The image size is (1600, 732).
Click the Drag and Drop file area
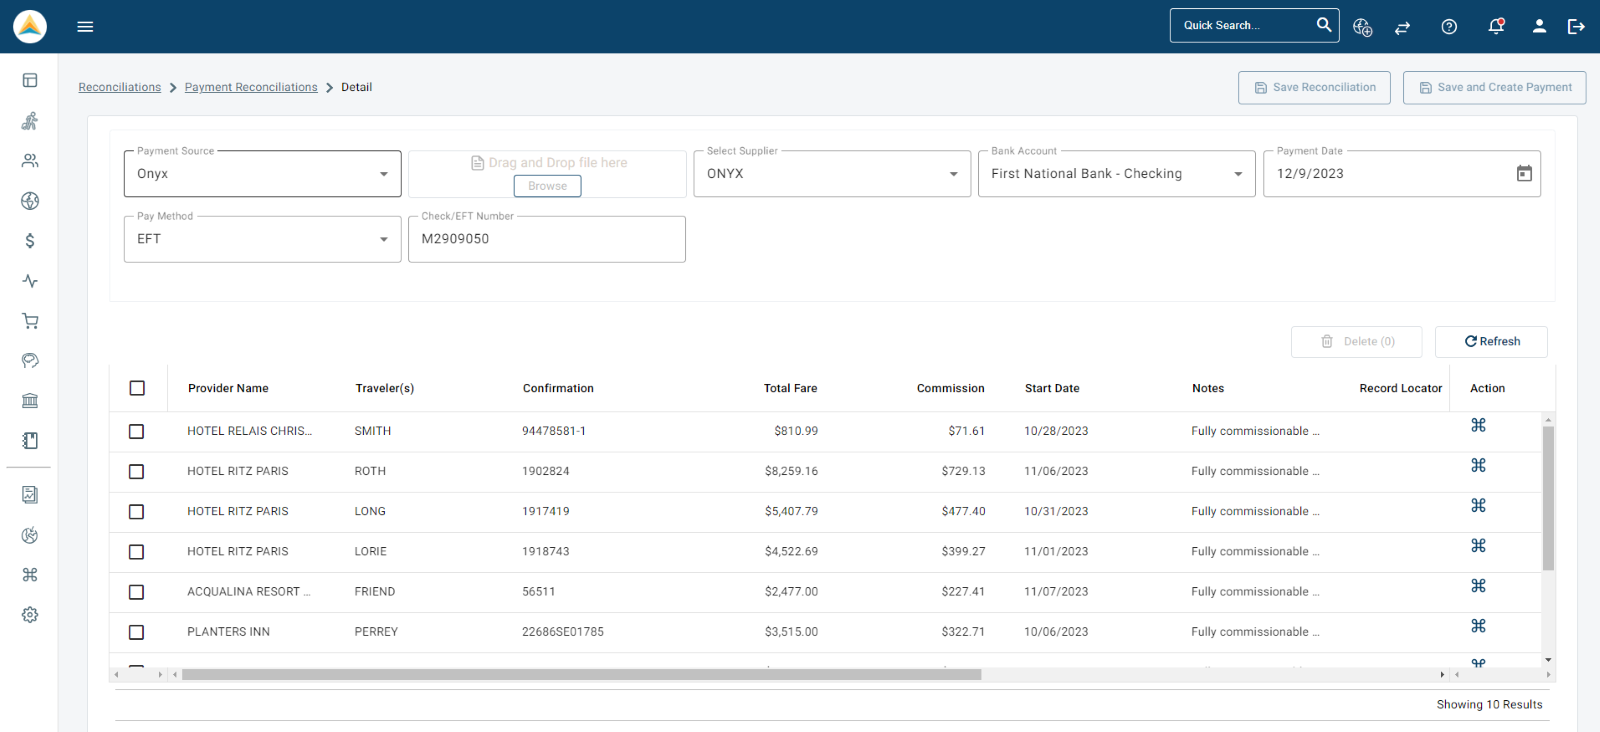(547, 174)
